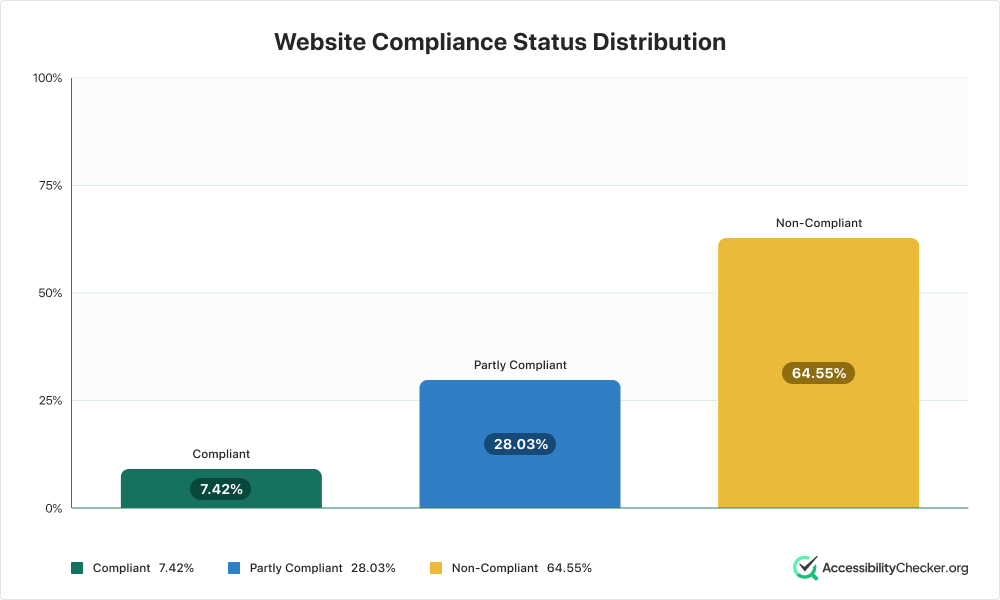Select the yellow Non-Compliant bar

[x=818, y=373]
